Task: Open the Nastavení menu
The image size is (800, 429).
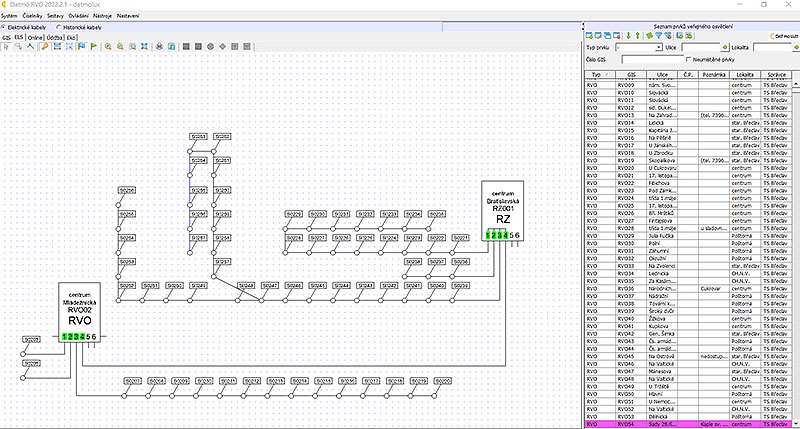Action: (x=128, y=16)
